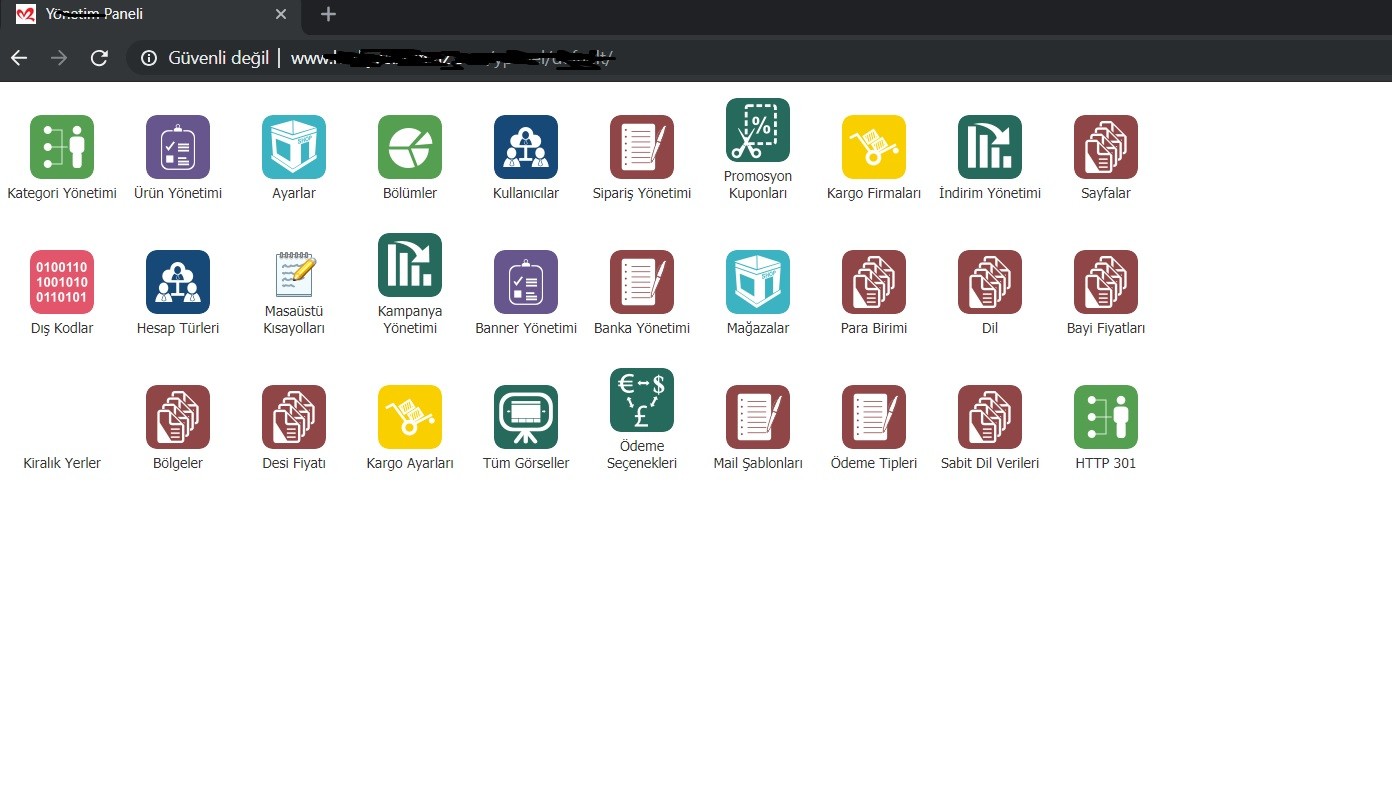Click the Sabit Dil Verileri text label

click(x=990, y=463)
